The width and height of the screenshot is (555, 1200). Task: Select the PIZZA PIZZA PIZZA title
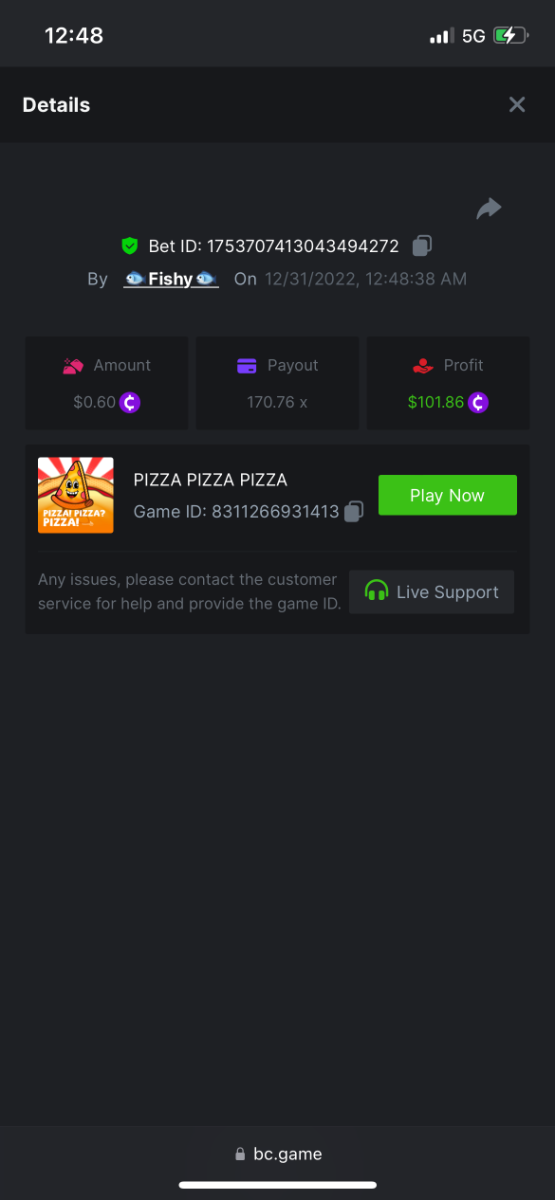click(x=210, y=480)
